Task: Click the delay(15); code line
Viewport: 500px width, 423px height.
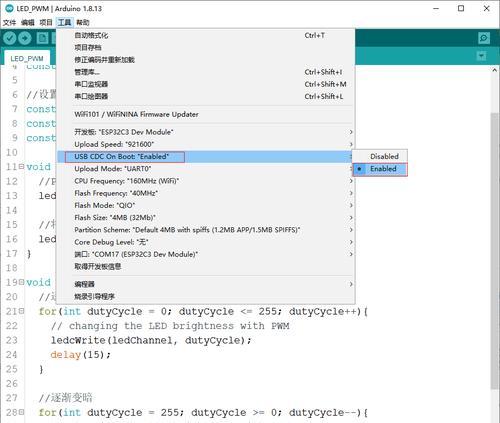Action: click(x=80, y=355)
